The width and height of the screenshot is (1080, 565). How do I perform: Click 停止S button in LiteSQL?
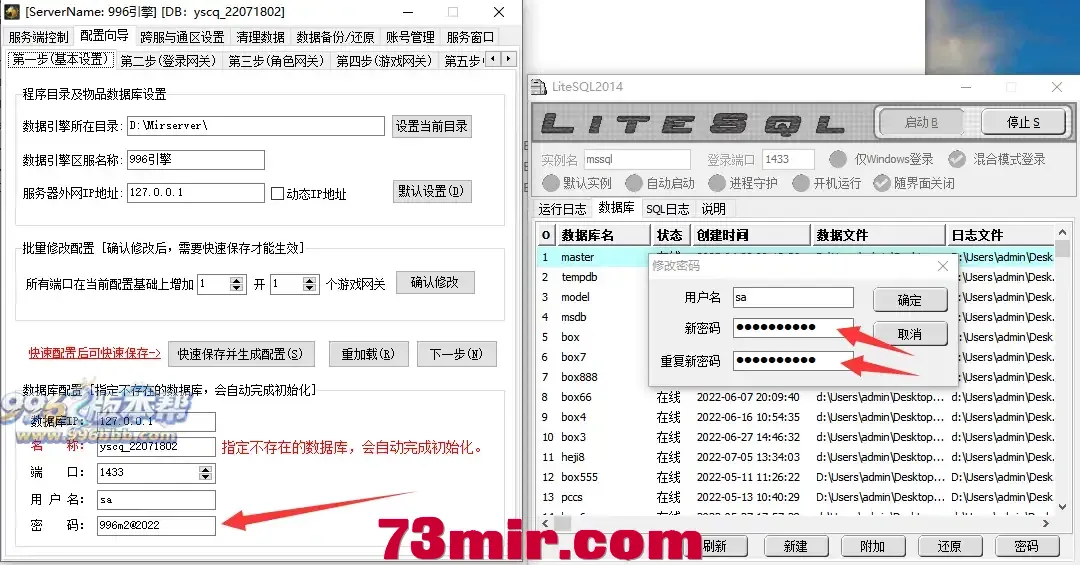(x=1024, y=122)
